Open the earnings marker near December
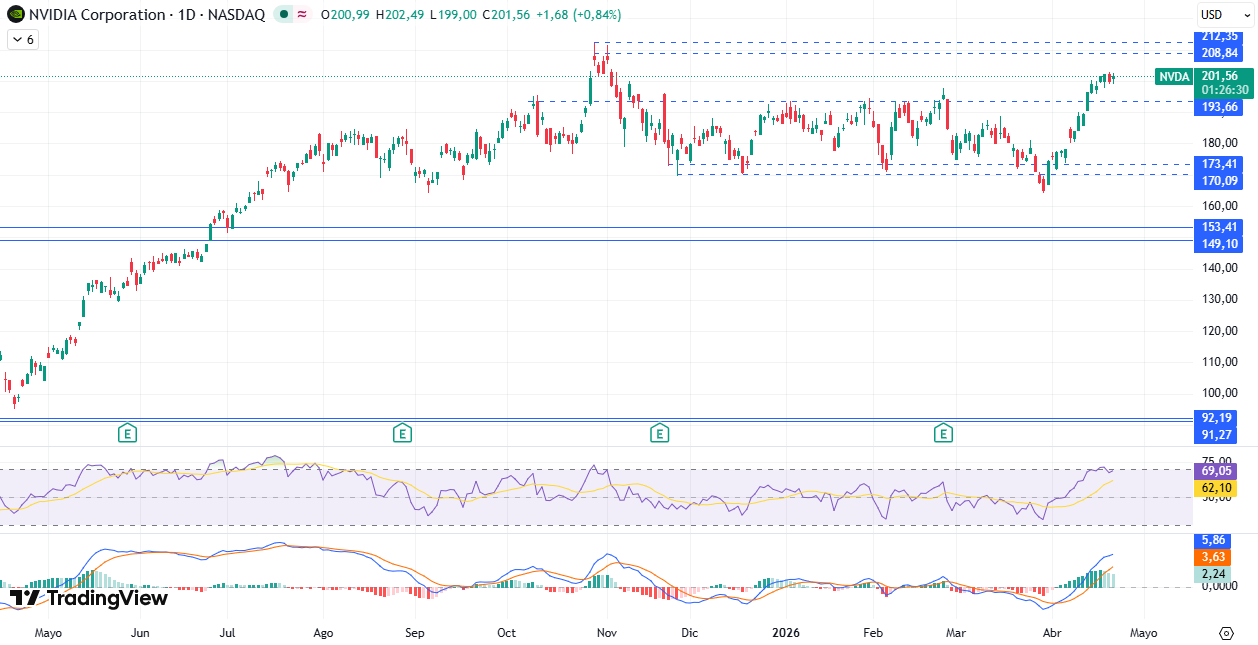 659,433
